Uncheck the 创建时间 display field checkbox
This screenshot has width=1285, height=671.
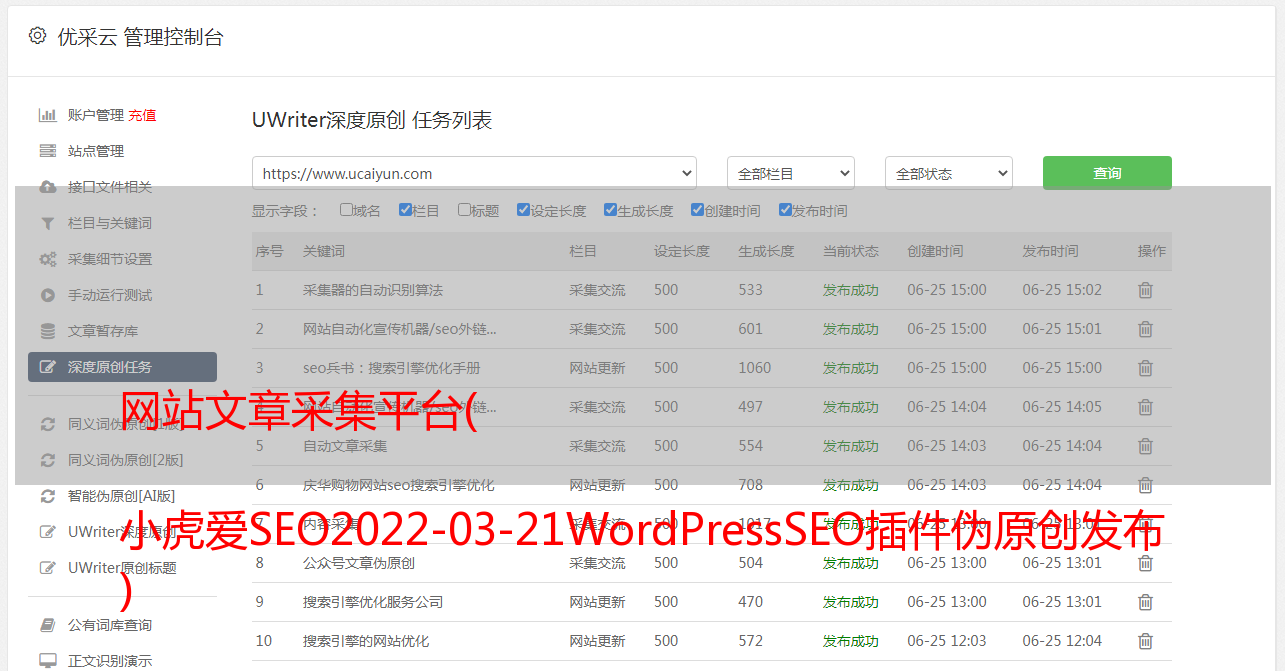(x=697, y=210)
